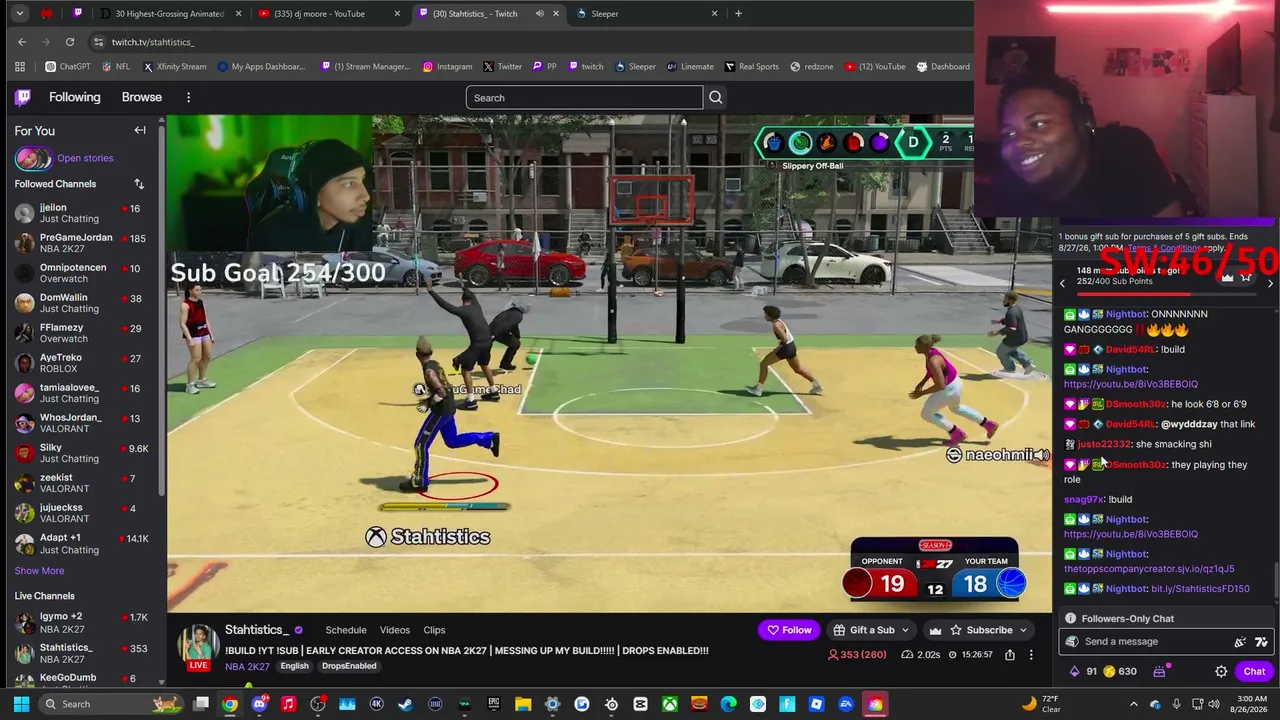Image resolution: width=1280 pixels, height=720 pixels.
Task: Open File Explorer from the taskbar
Action: [x=523, y=704]
